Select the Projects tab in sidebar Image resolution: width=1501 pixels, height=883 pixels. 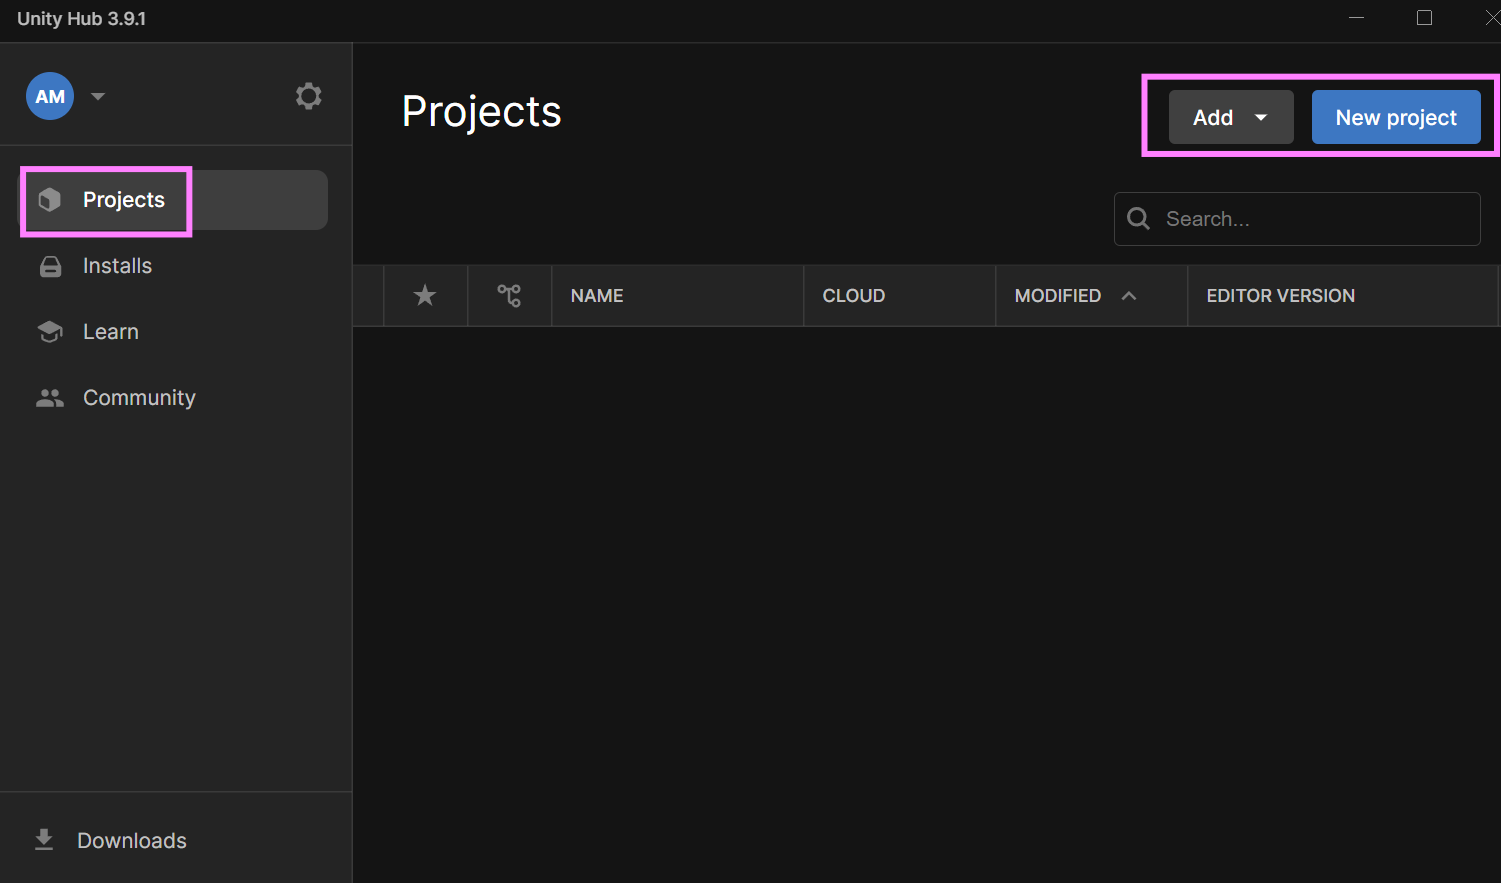(124, 200)
